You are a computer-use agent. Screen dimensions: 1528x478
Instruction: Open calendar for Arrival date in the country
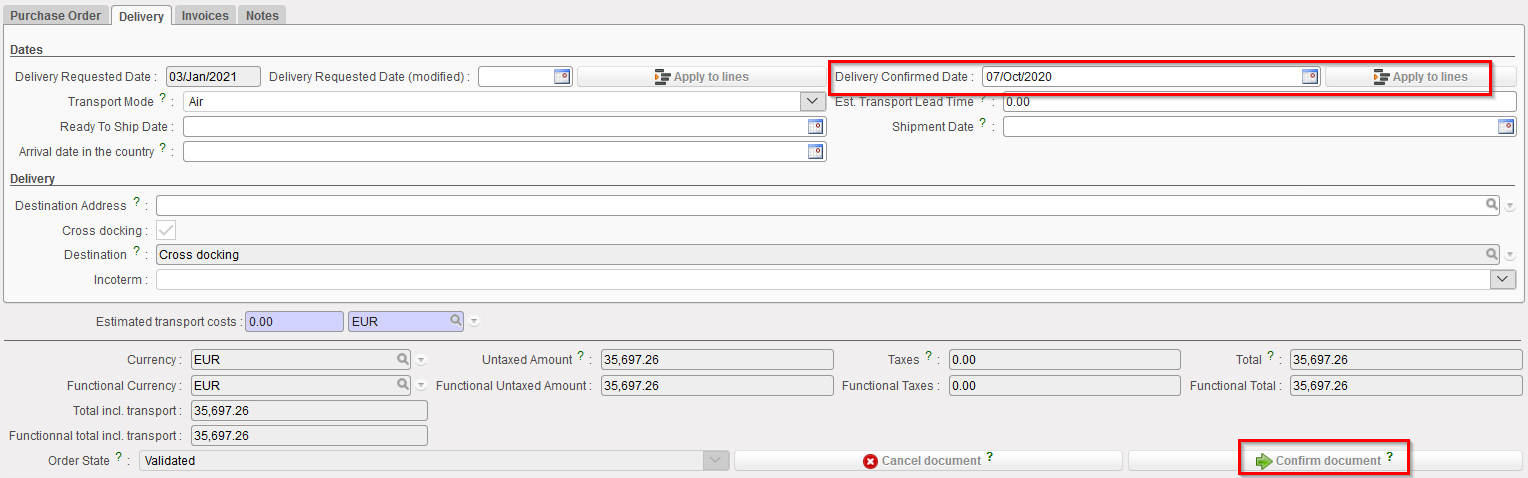coord(815,152)
